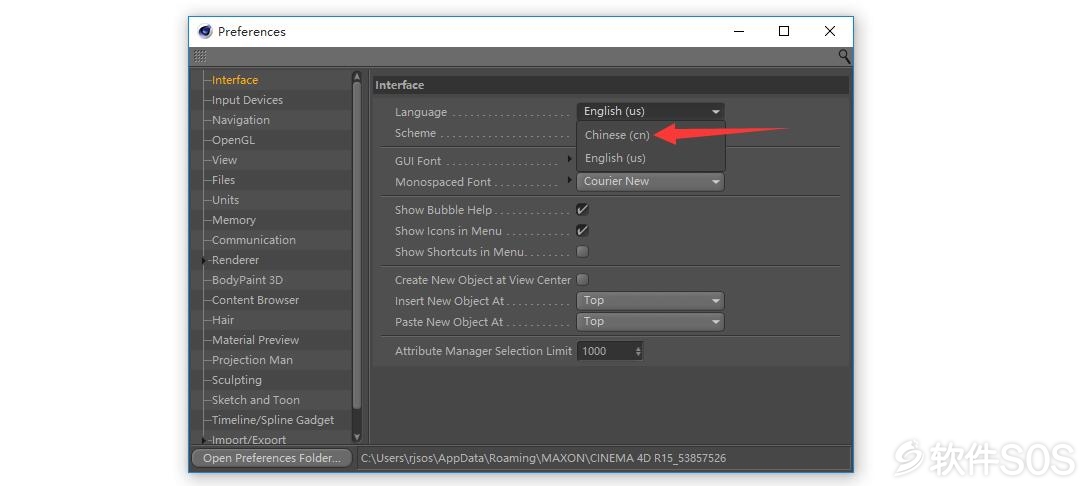This screenshot has width=1091, height=486.
Task: Toggle the Show Bubble Help checkbox
Action: (x=582, y=210)
